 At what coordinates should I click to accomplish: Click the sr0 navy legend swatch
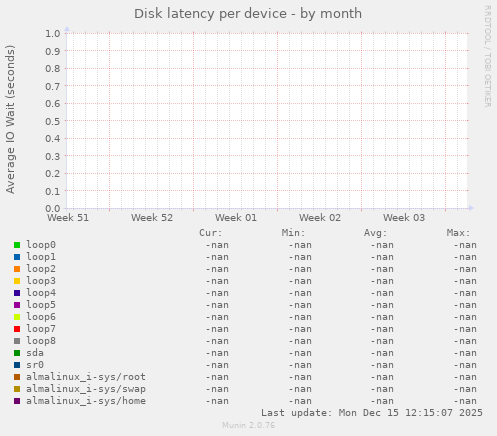pyautogui.click(x=17, y=365)
